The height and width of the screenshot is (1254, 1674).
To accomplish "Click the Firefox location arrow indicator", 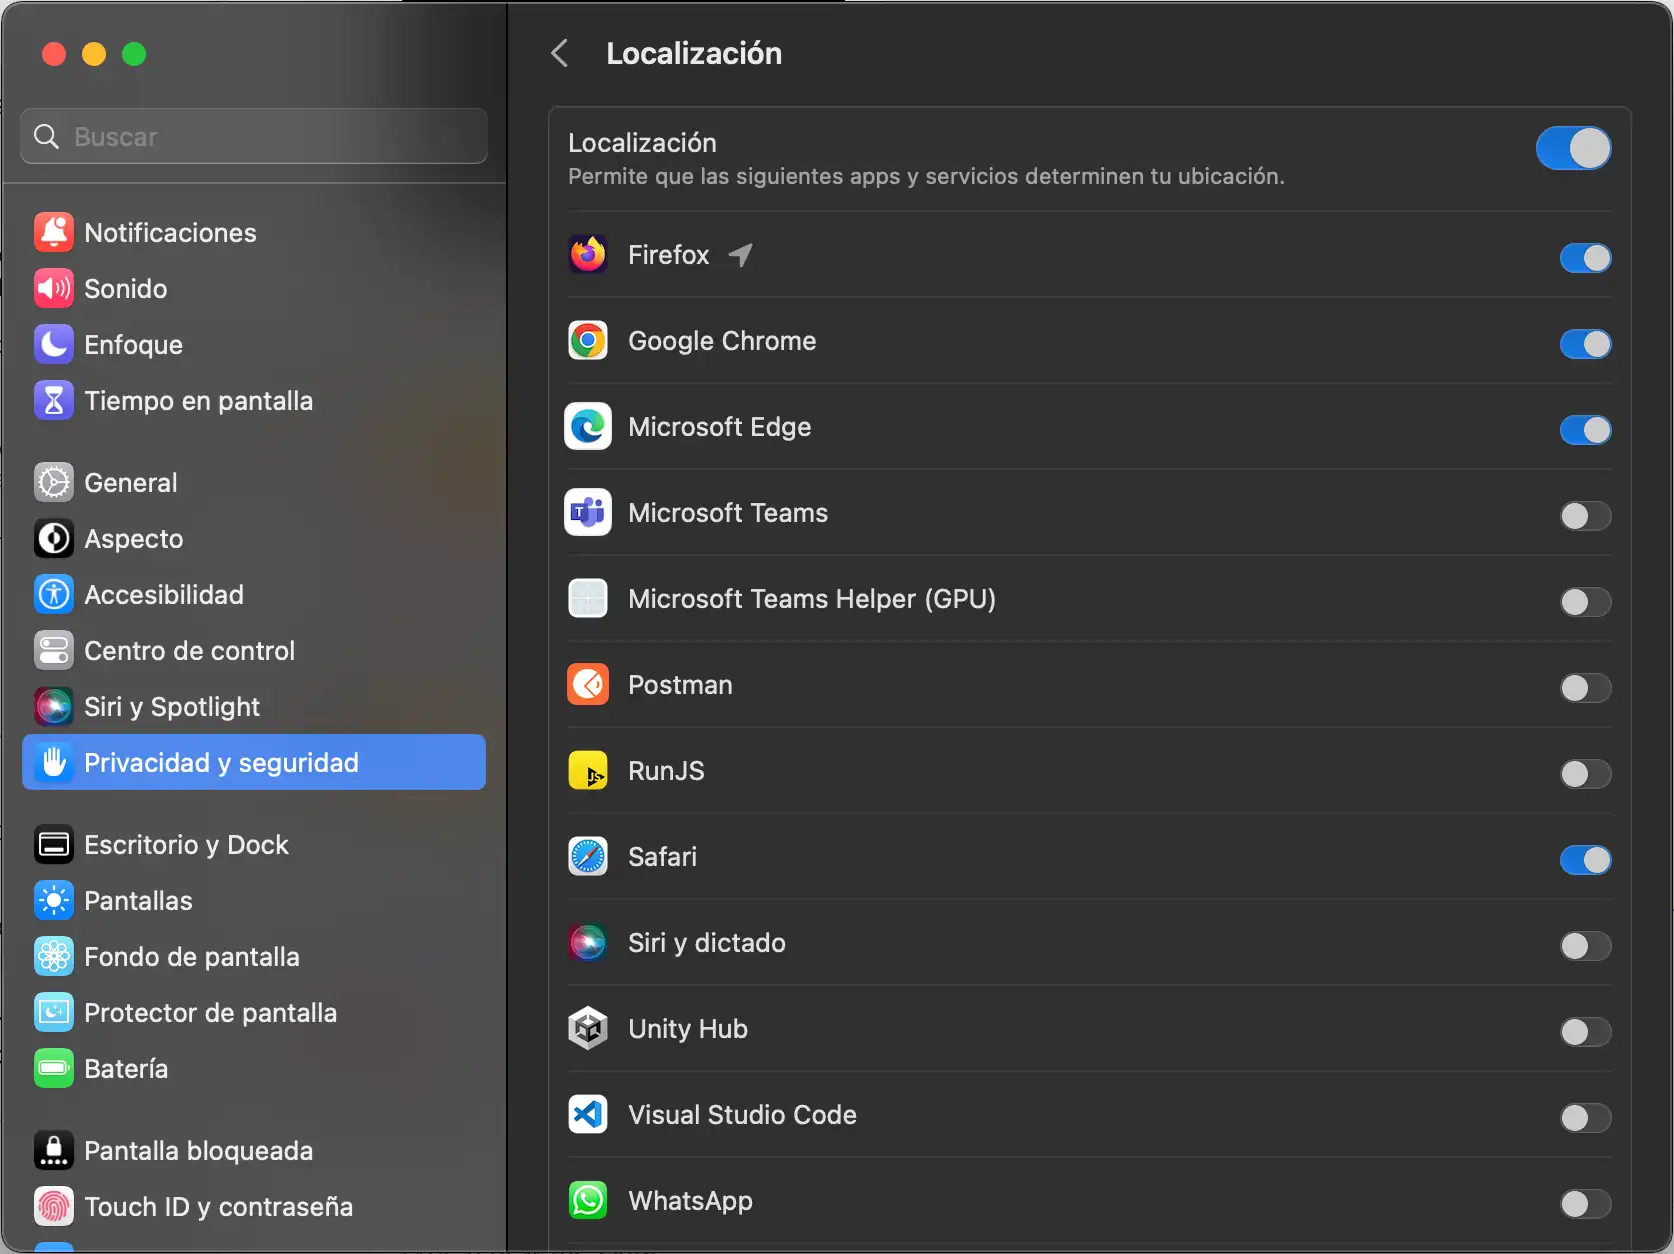I will 740,255.
